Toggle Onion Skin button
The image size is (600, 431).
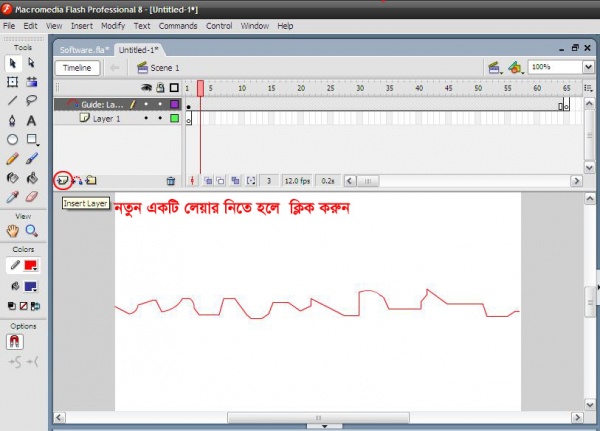click(208, 181)
